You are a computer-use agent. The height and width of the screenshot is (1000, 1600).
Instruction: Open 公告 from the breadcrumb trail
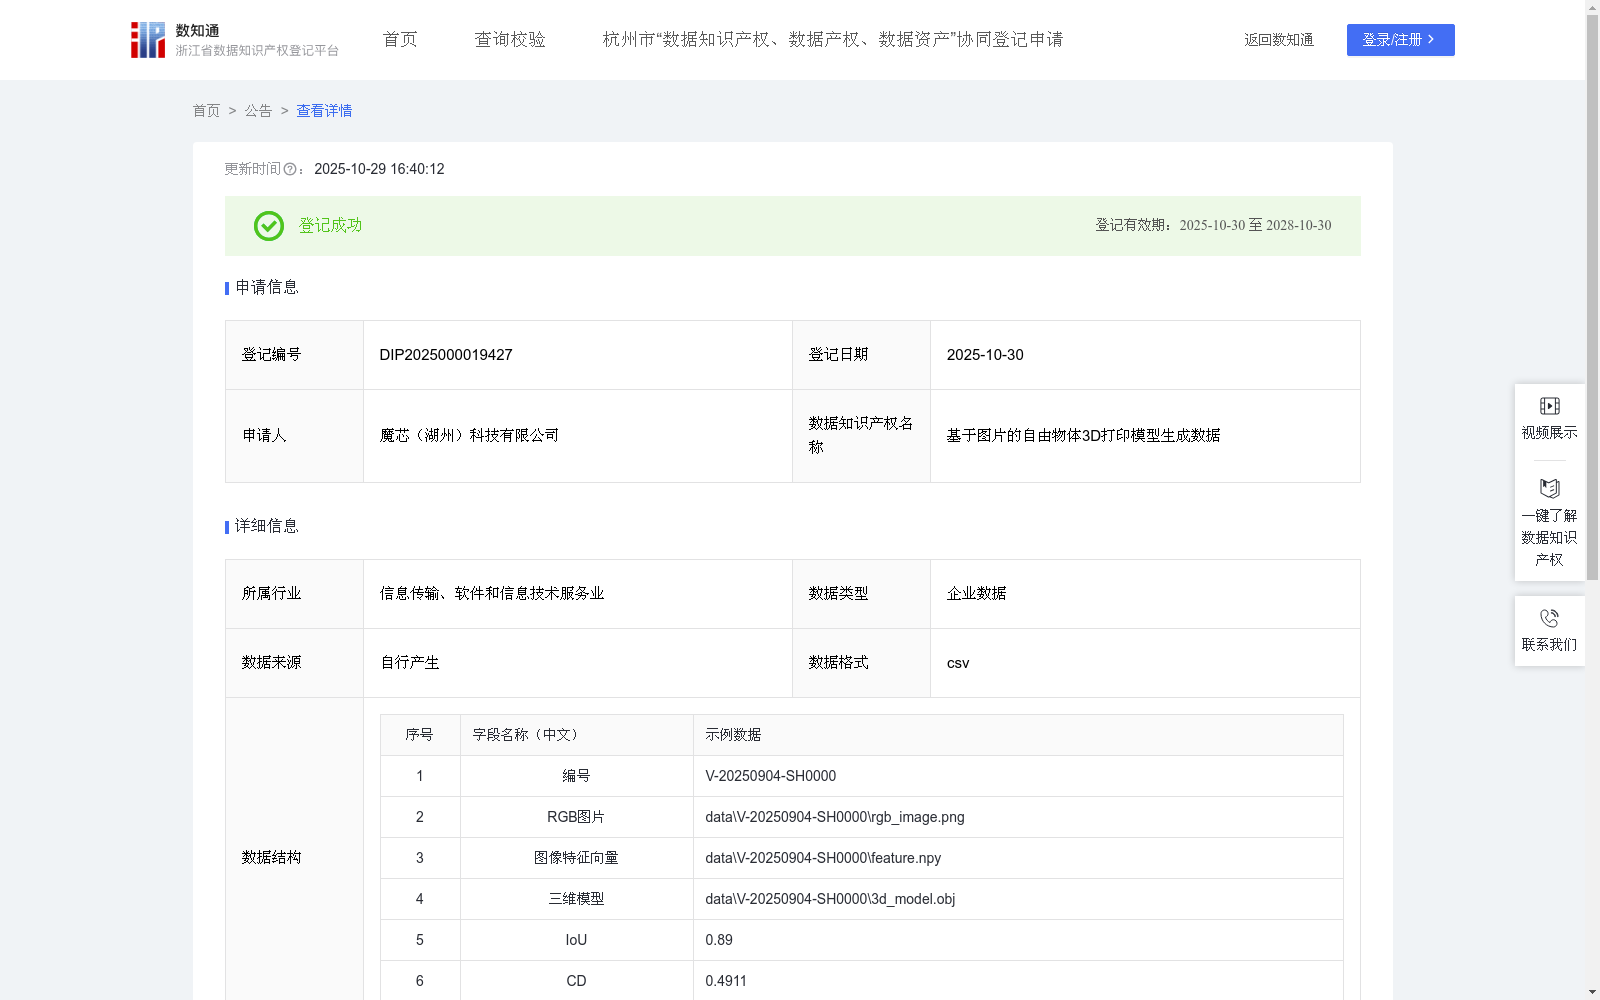click(x=258, y=111)
